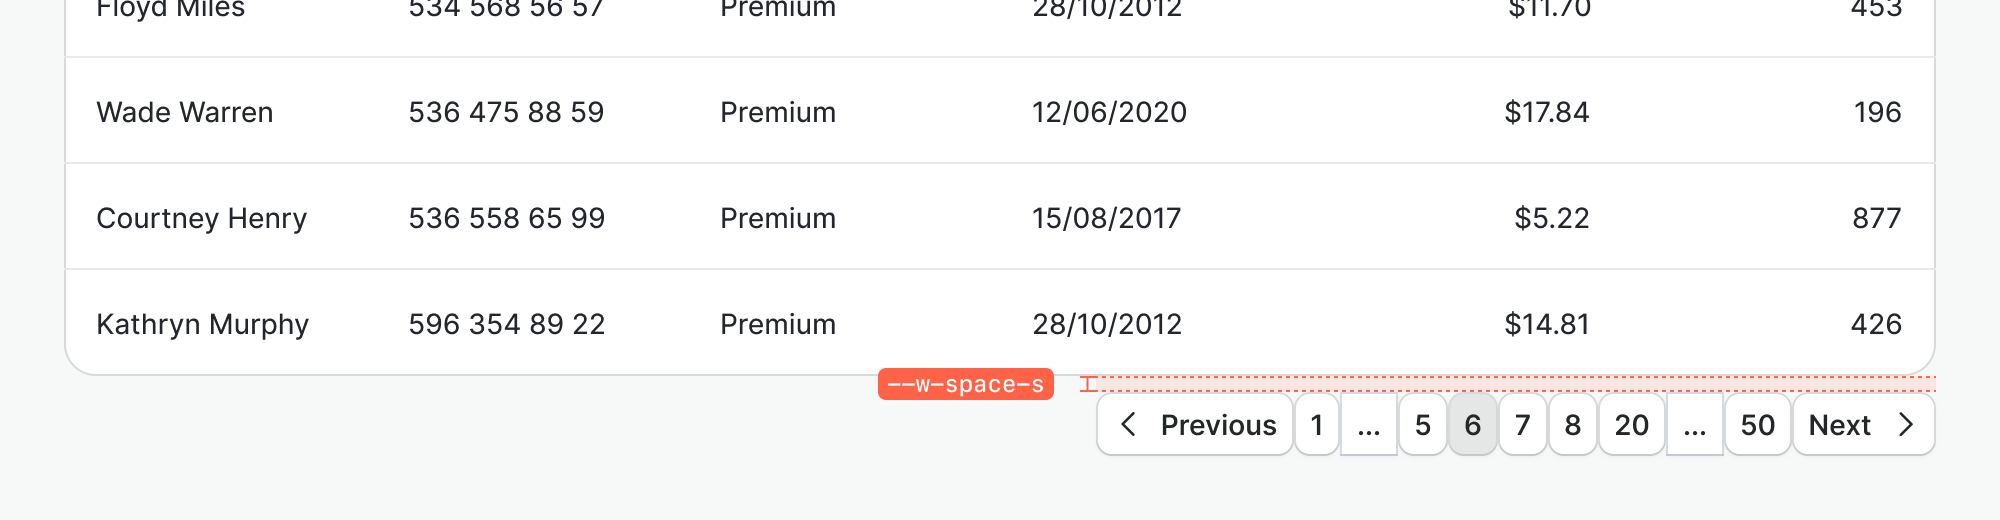Jump to last page 50
2000x520 pixels.
click(1758, 425)
